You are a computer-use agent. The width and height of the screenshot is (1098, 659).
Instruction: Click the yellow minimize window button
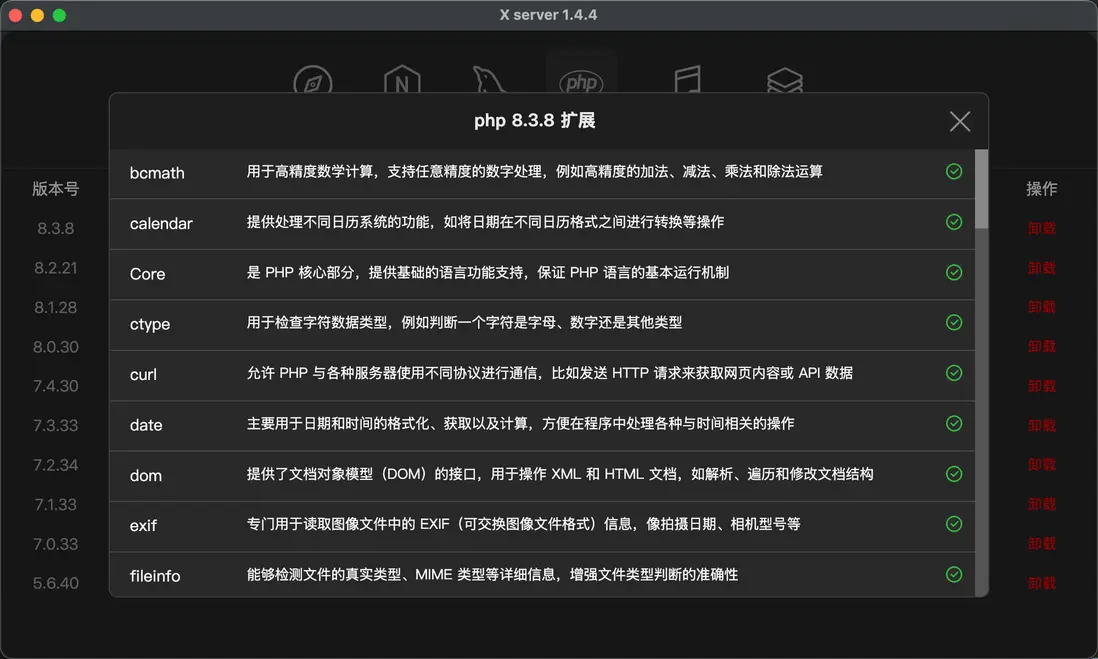37,15
